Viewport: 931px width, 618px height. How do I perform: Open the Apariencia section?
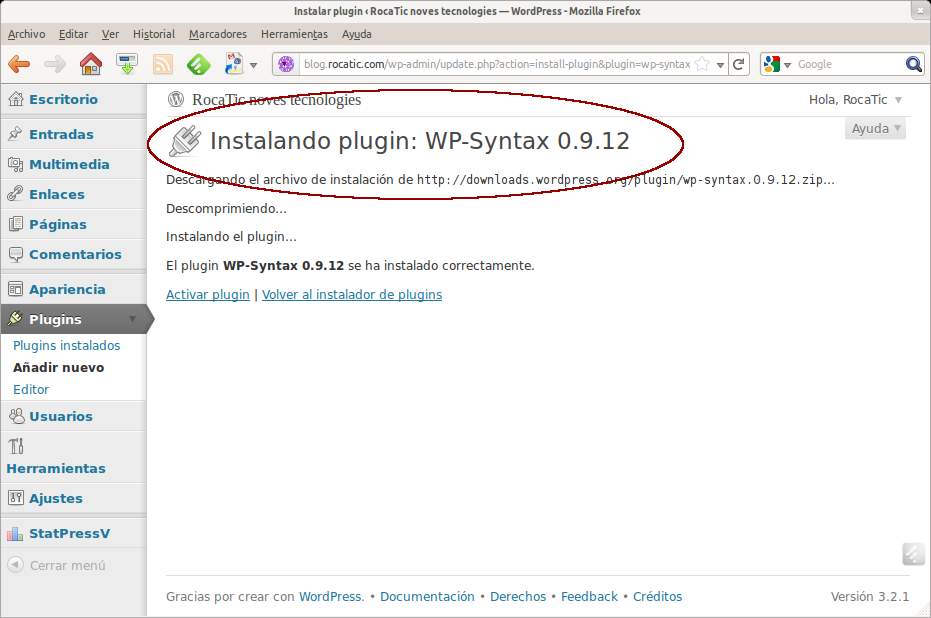(68, 289)
